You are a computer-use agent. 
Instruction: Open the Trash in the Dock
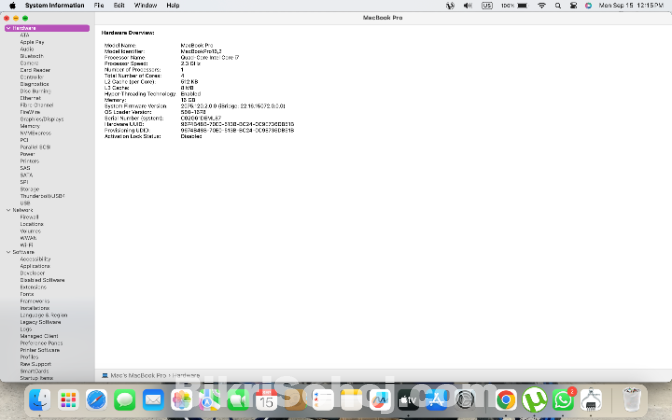pyautogui.click(x=631, y=400)
